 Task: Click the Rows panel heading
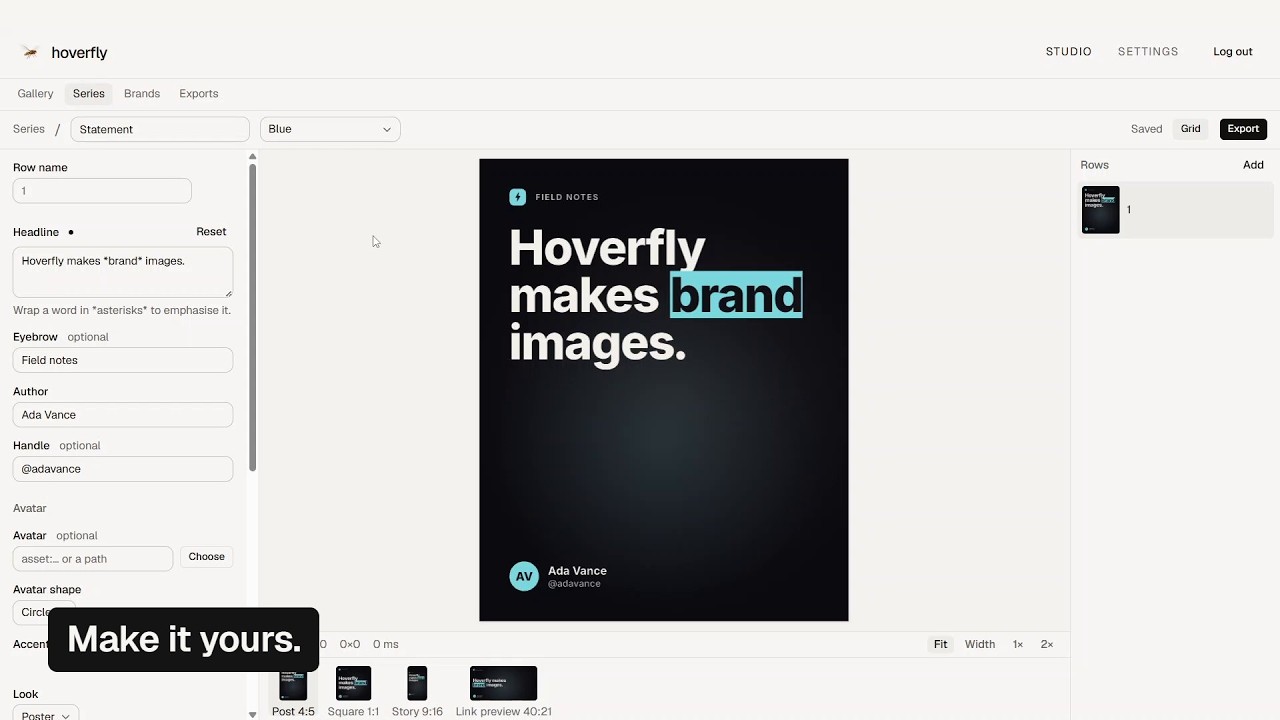click(1094, 165)
